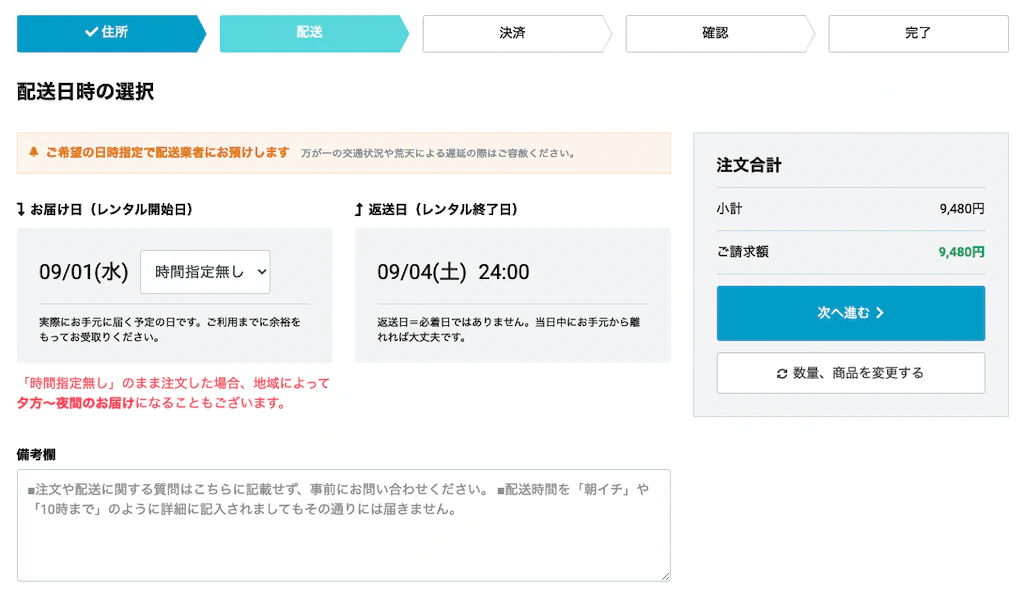Click the red 夕方〜夜間のお届け warning text

click(x=76, y=403)
